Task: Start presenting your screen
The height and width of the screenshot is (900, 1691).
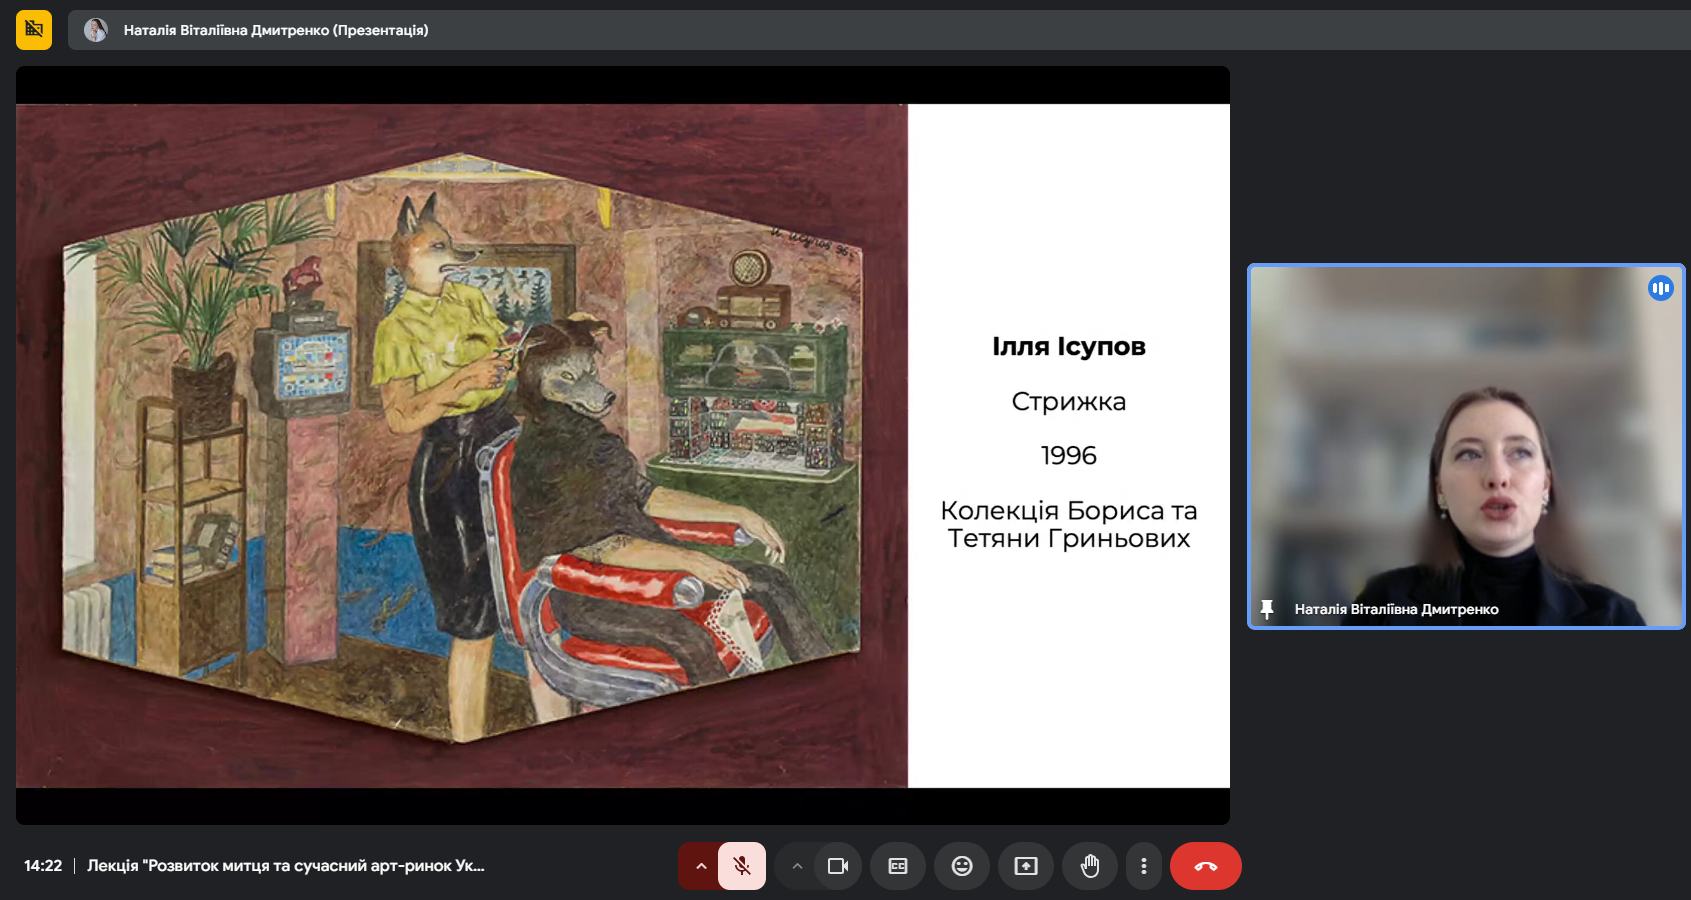Action: point(1026,866)
